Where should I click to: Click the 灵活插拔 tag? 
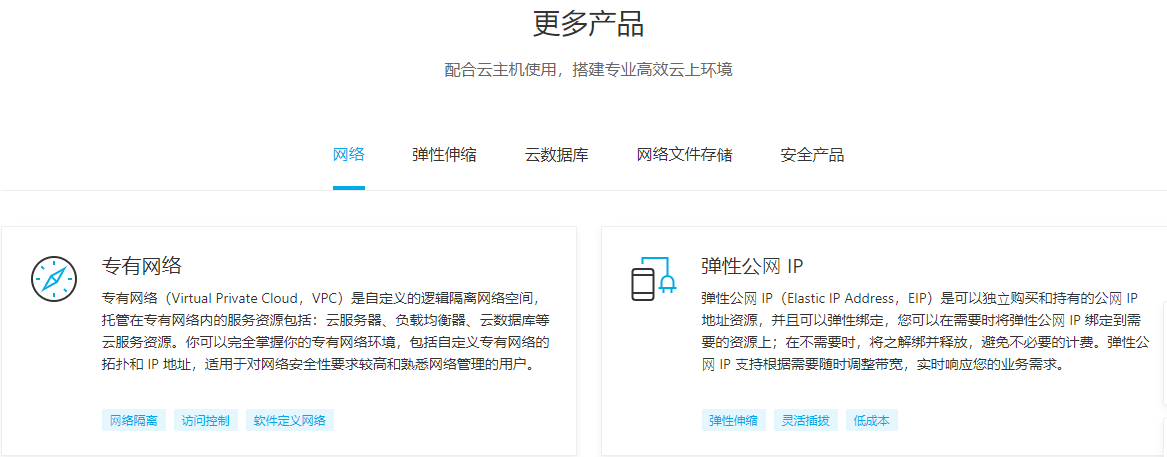coord(805,421)
